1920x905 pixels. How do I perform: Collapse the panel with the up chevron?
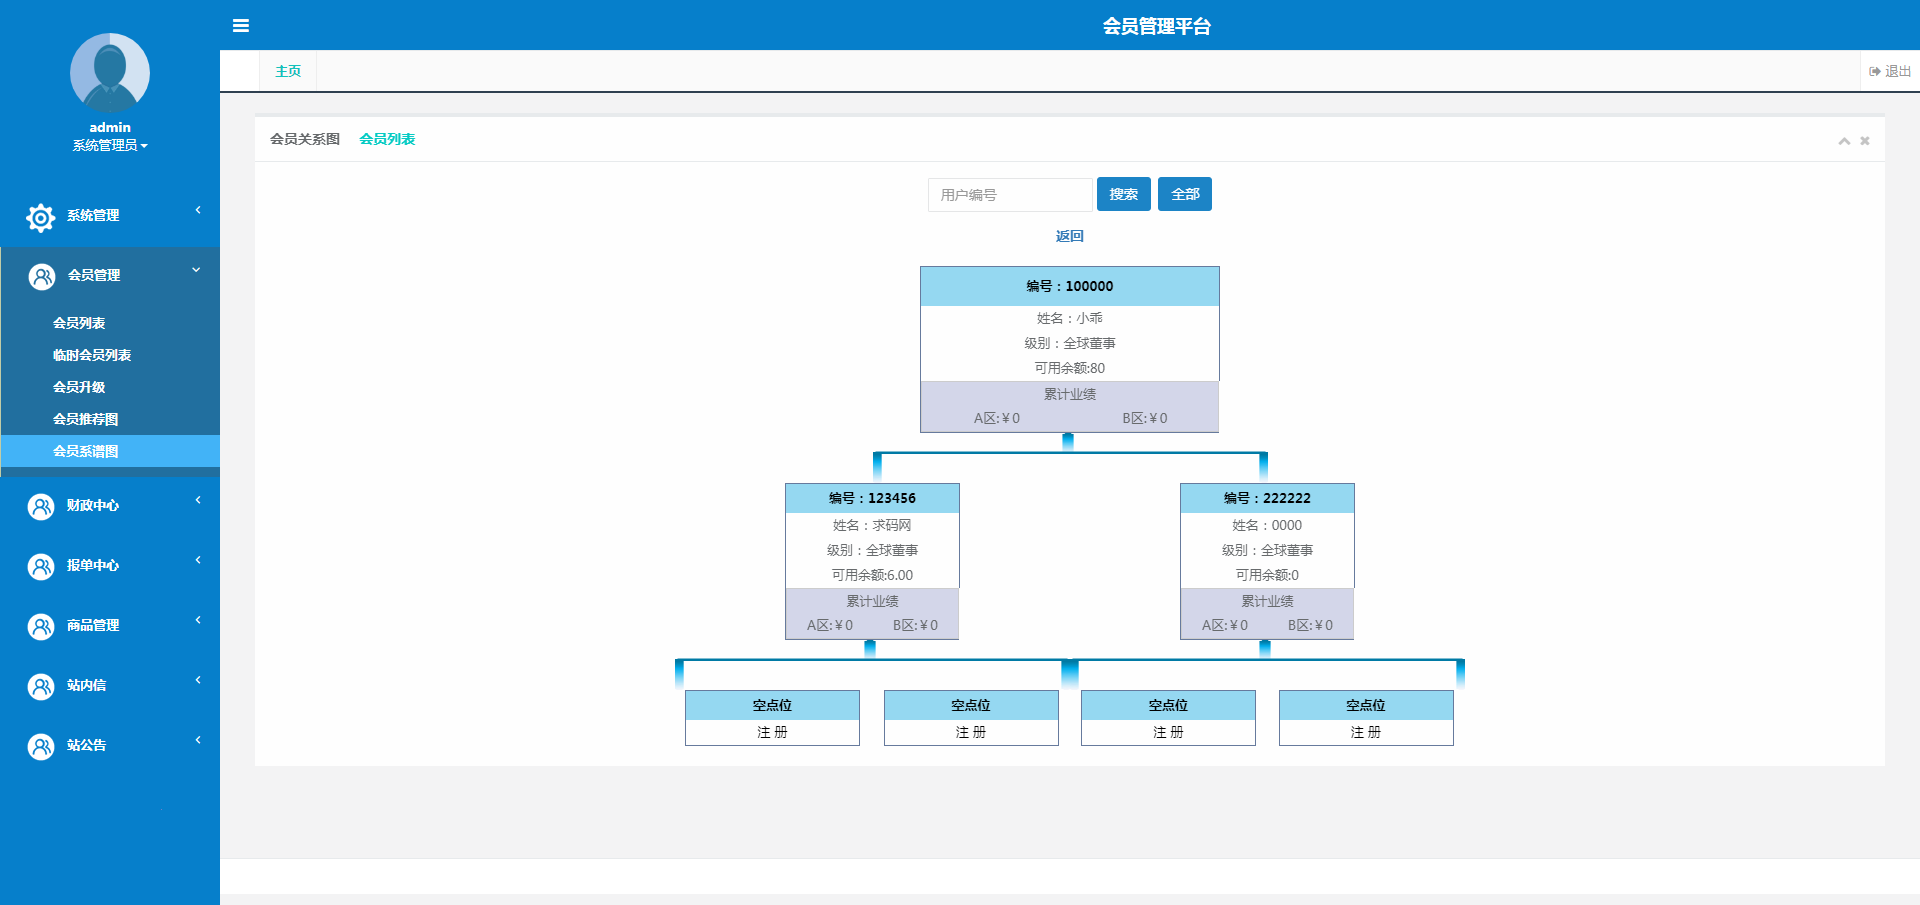pyautogui.click(x=1844, y=141)
